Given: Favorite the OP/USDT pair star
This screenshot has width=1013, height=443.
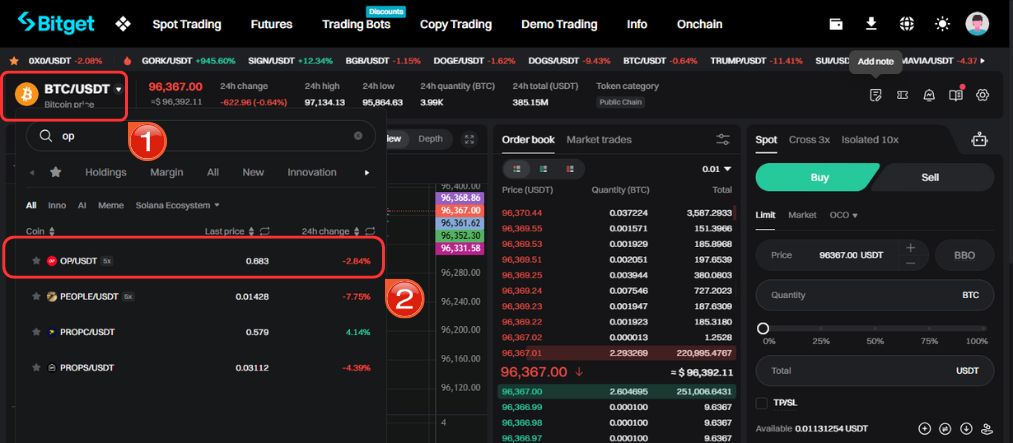Looking at the screenshot, I should tap(36, 261).
